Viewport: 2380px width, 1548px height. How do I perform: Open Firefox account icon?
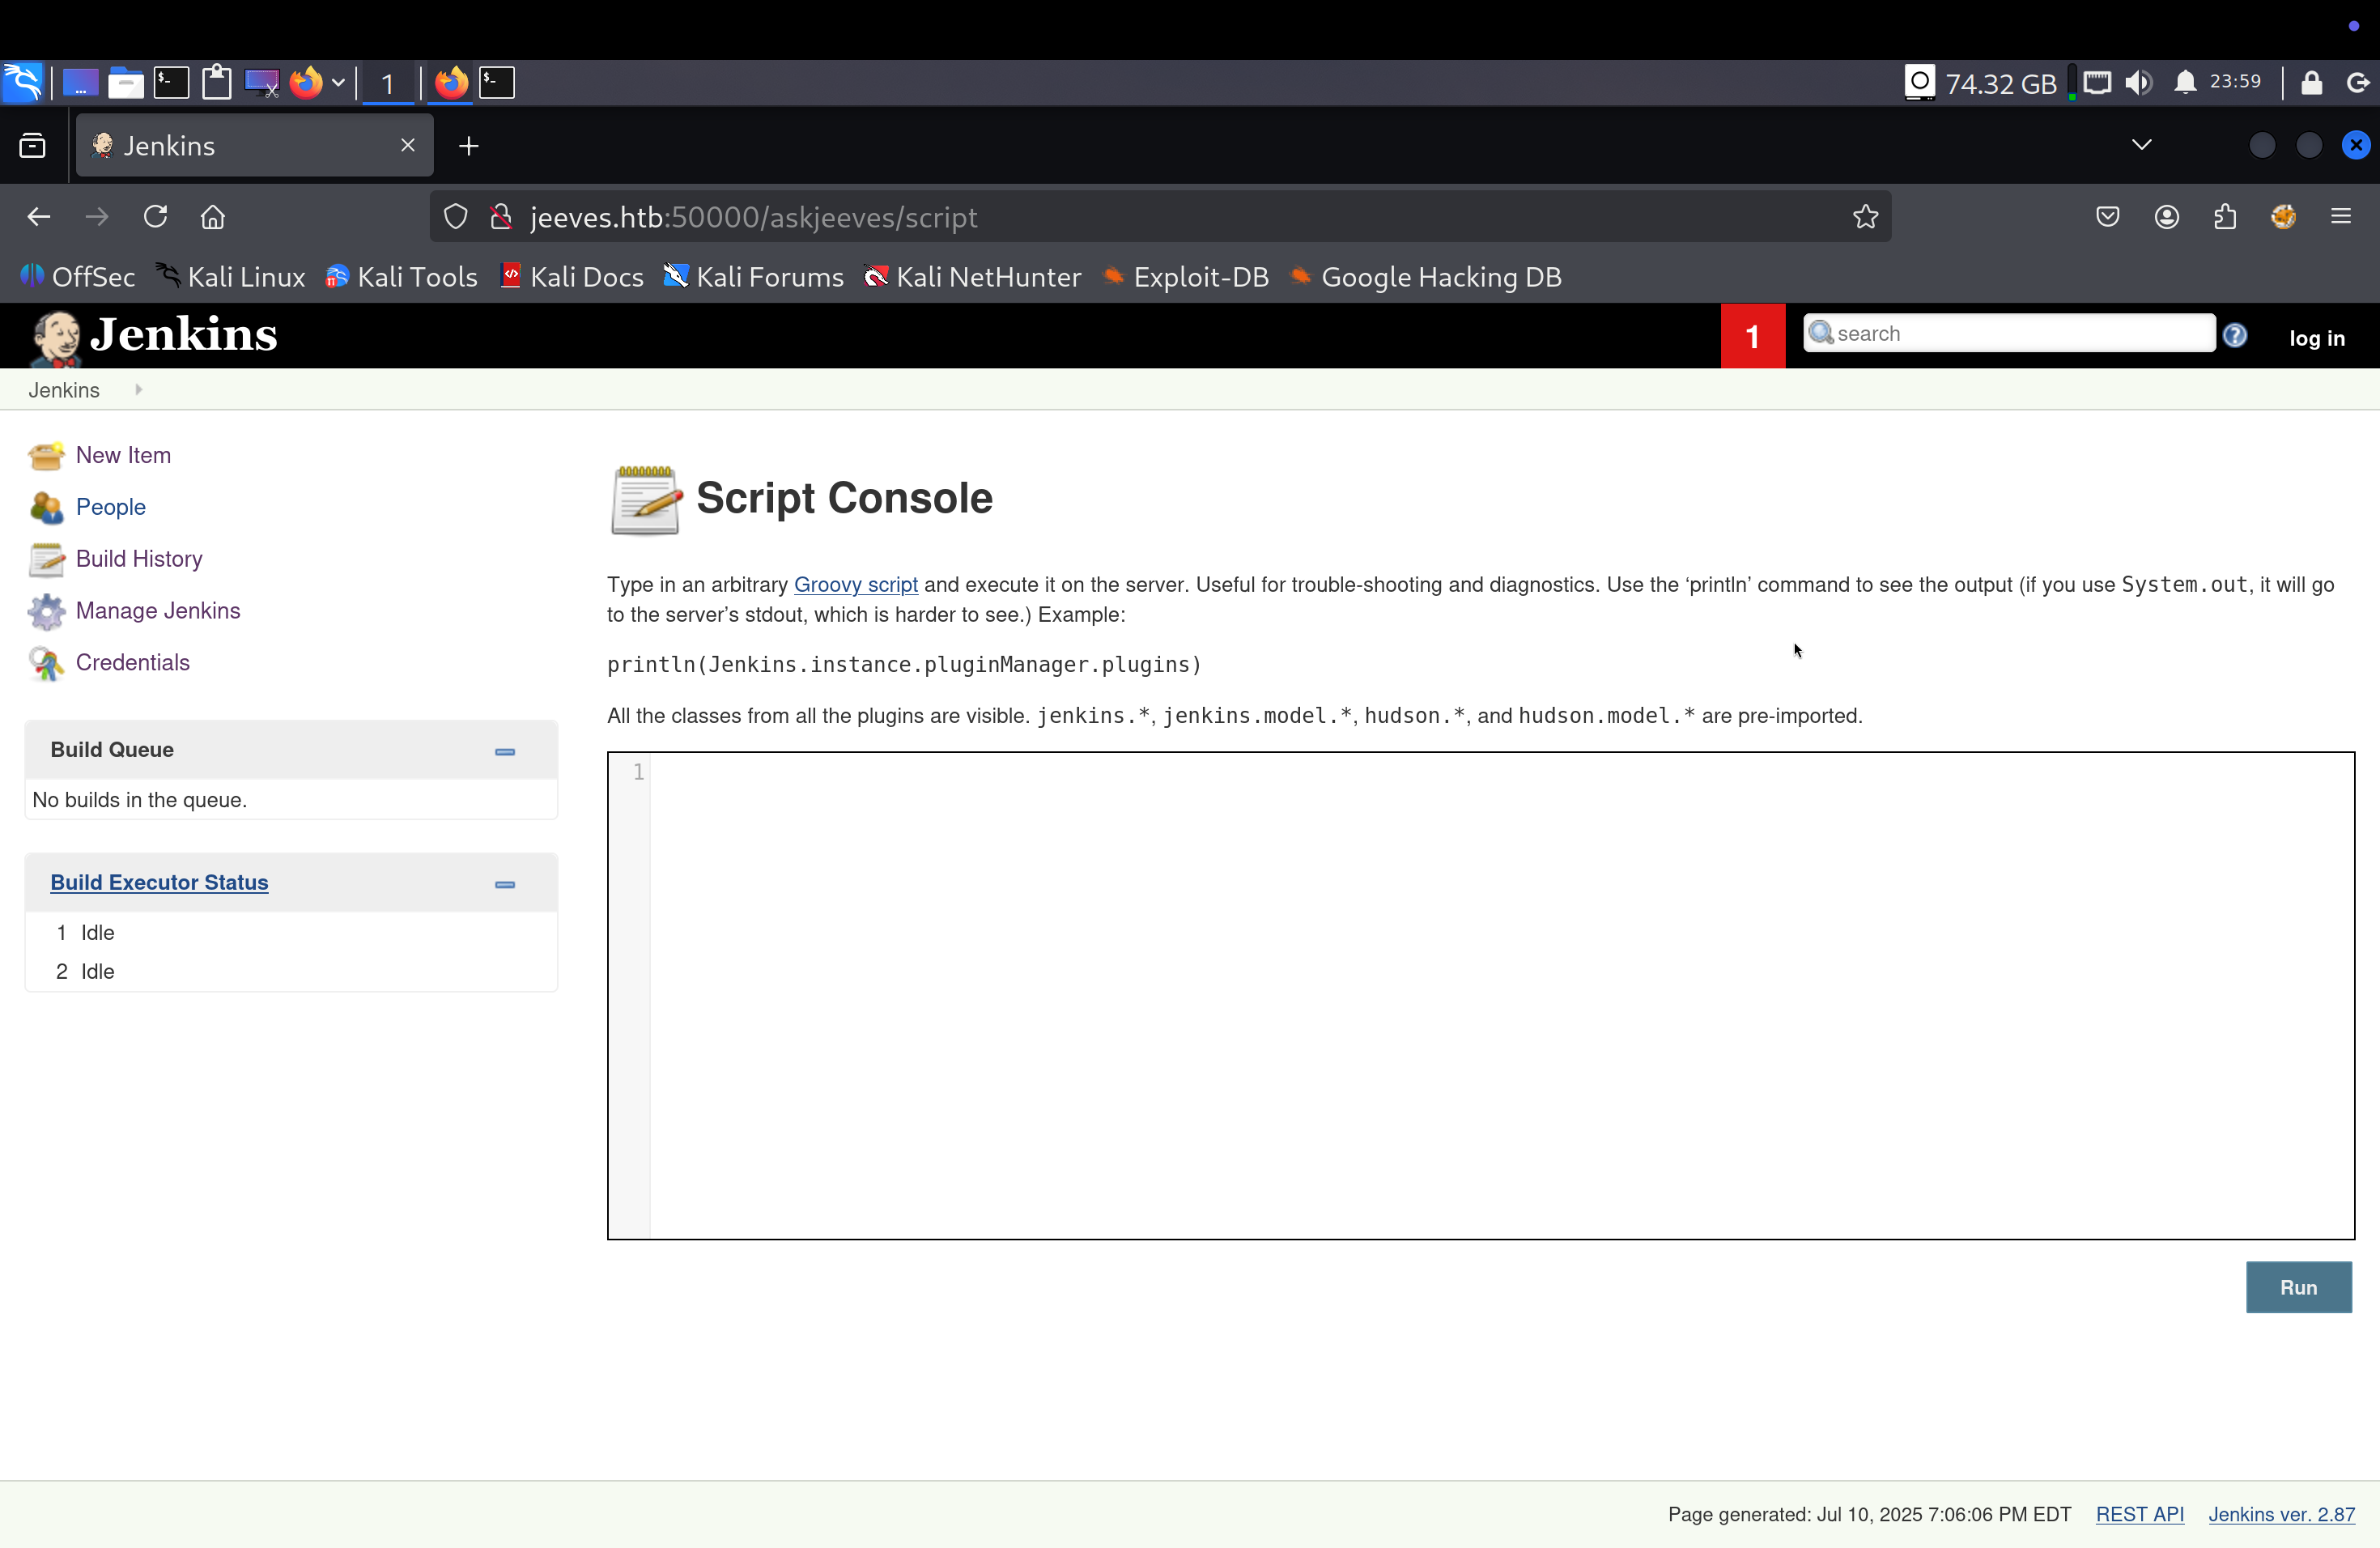[2167, 217]
